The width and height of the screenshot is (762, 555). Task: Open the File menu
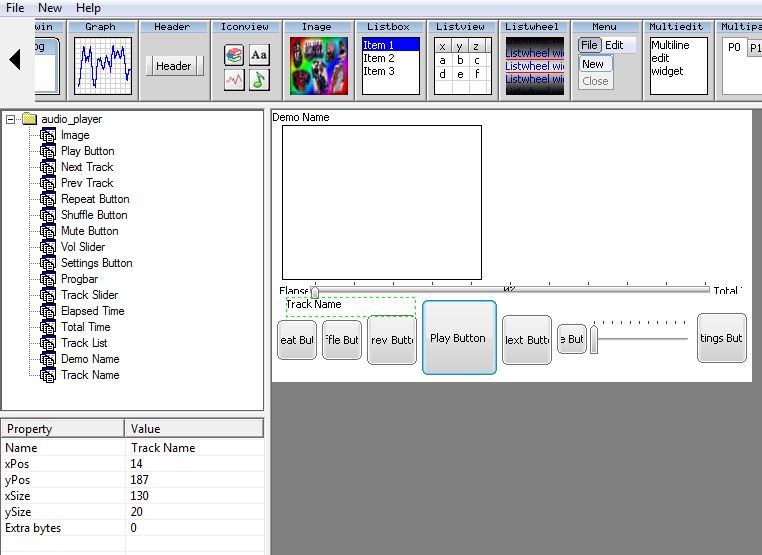pos(15,8)
